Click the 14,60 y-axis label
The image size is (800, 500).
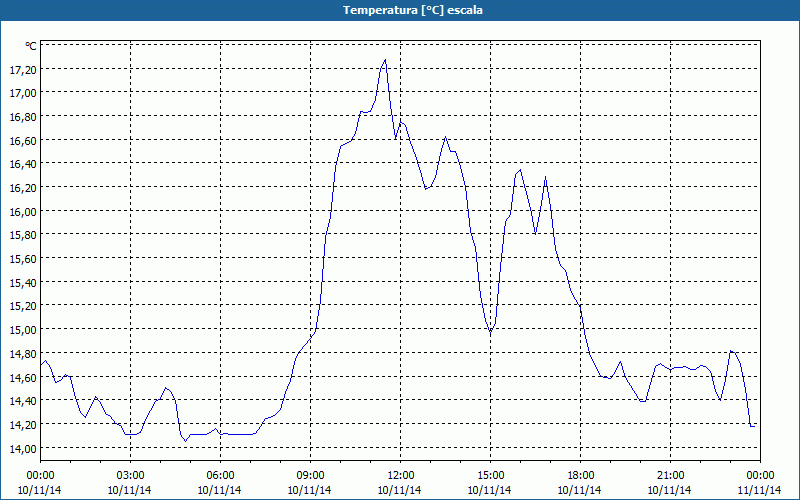(23, 378)
